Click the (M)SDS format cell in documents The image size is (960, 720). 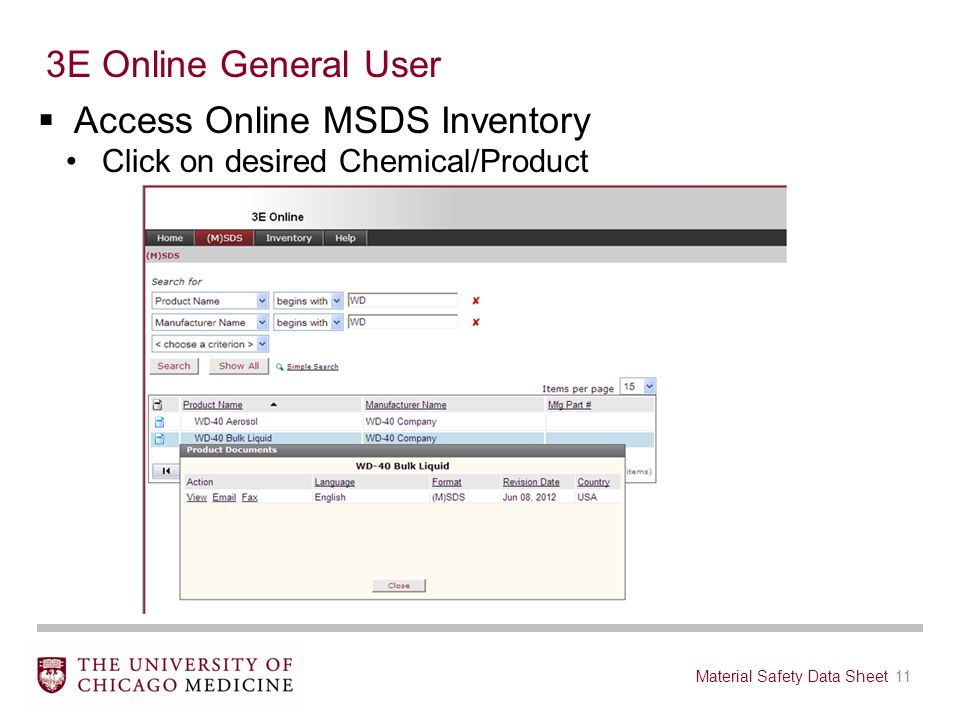[x=448, y=497]
